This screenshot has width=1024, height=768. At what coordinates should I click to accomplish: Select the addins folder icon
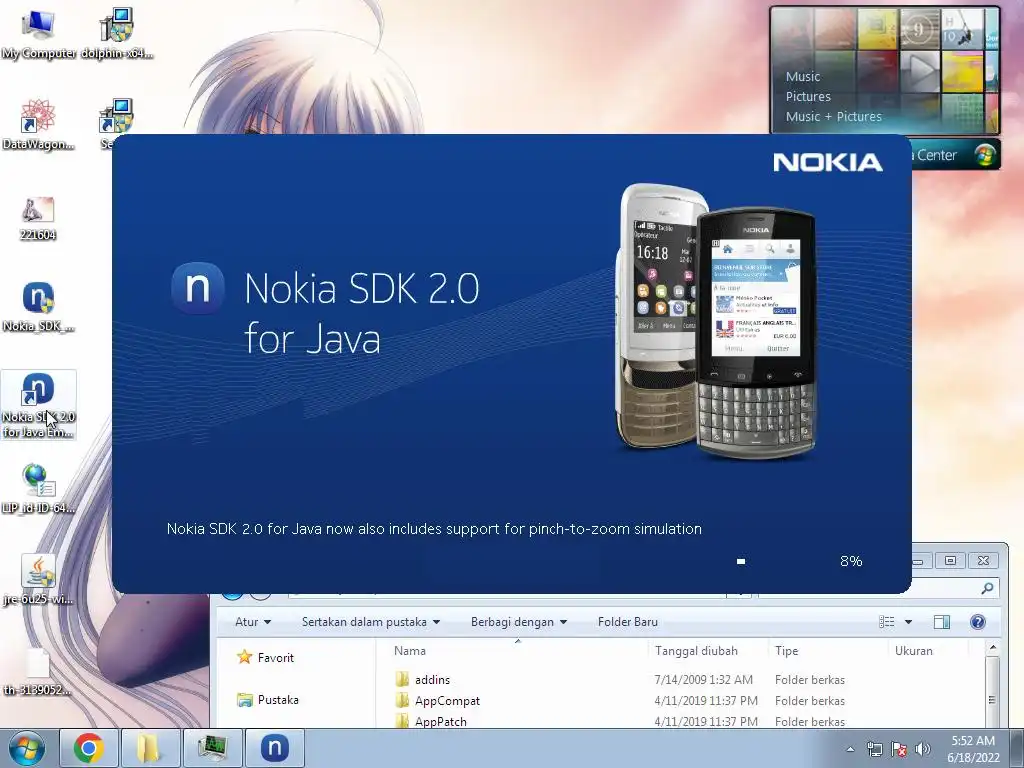[402, 679]
